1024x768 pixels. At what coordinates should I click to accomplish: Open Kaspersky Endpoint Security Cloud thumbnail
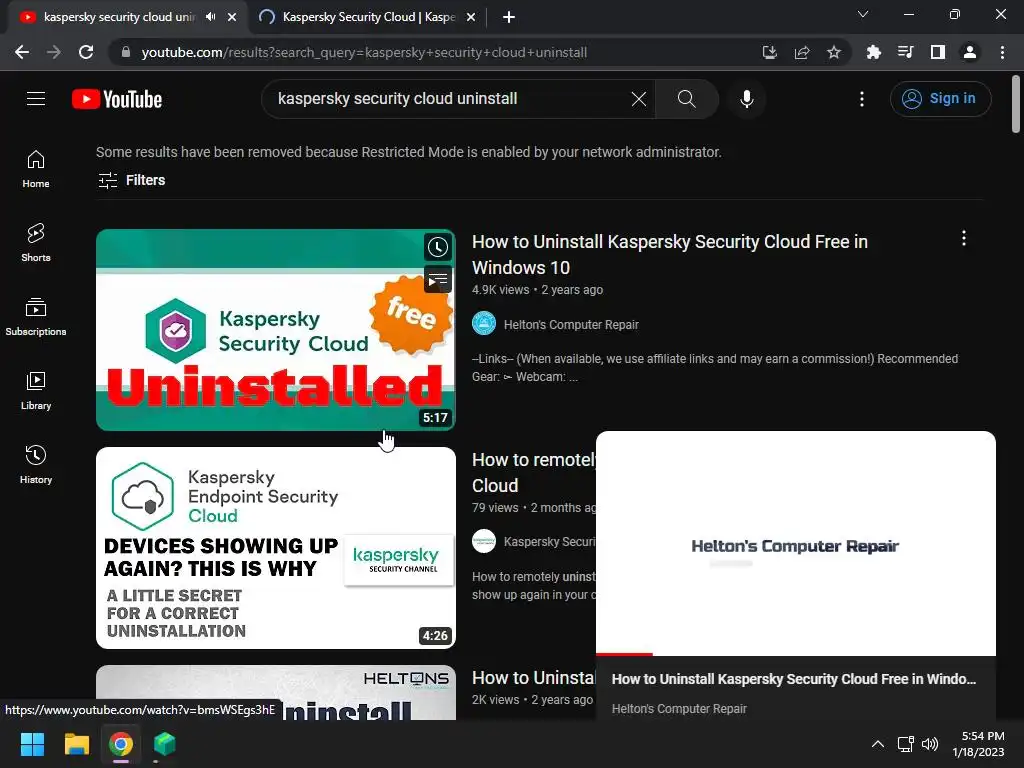point(276,548)
